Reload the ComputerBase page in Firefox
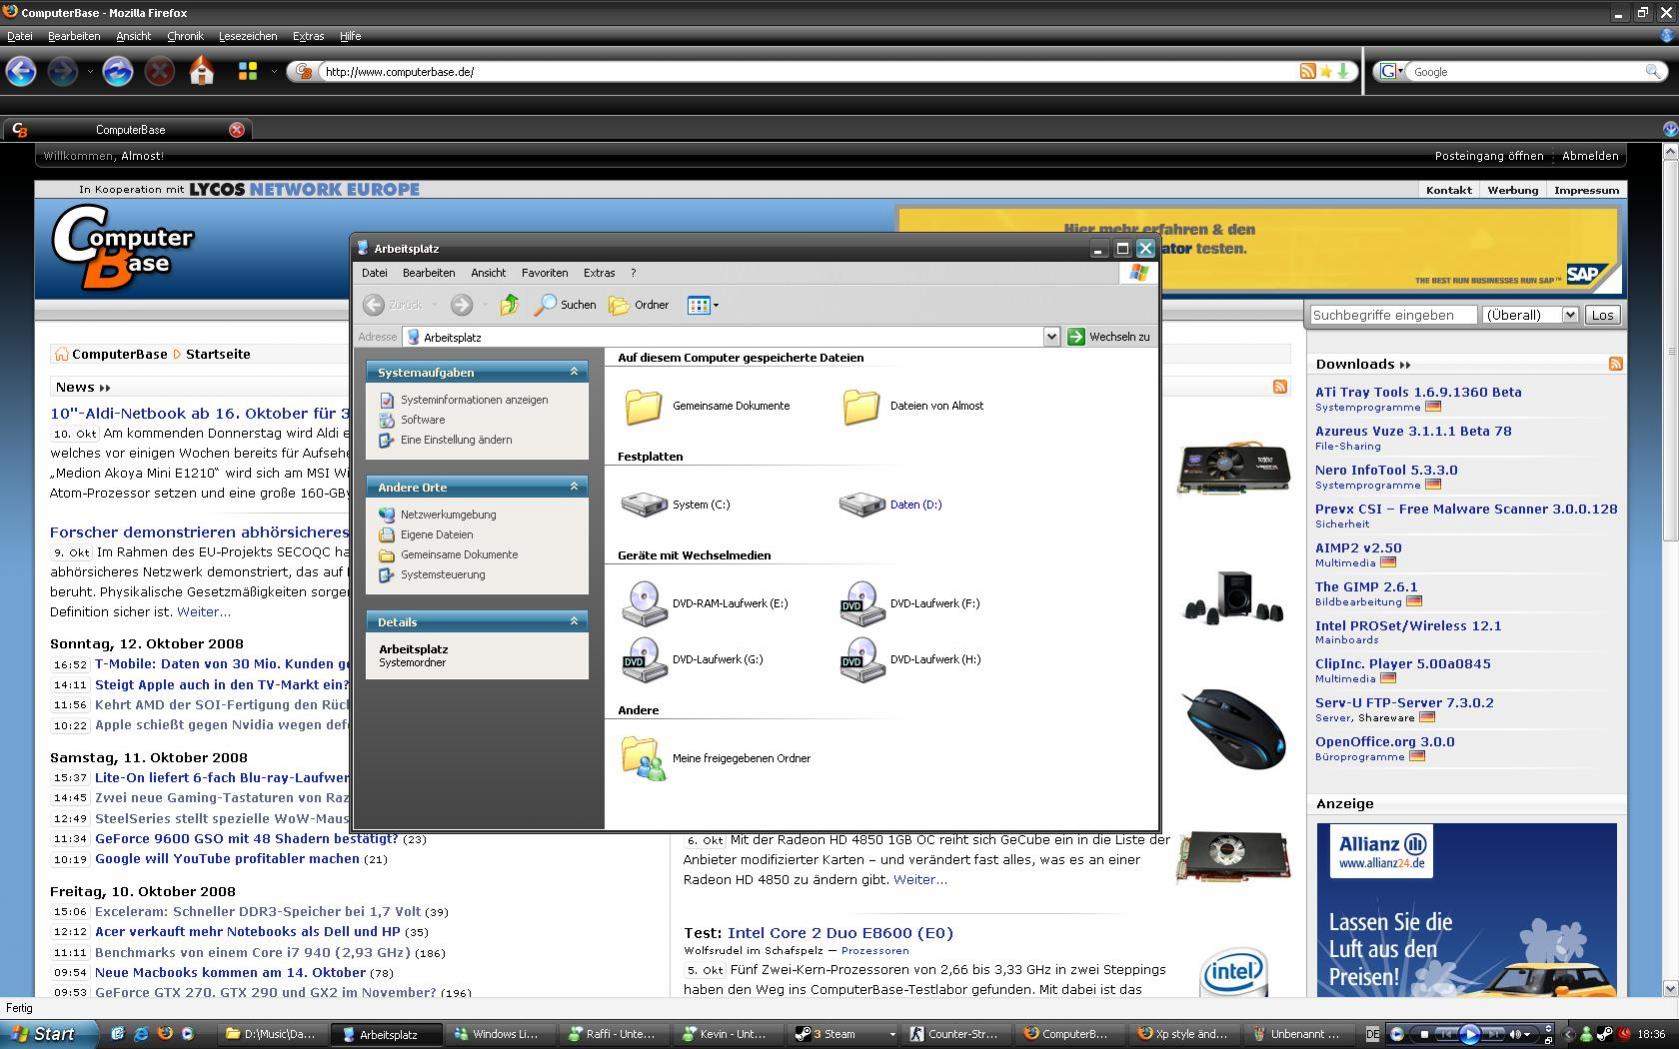This screenshot has width=1679, height=1049. [117, 71]
